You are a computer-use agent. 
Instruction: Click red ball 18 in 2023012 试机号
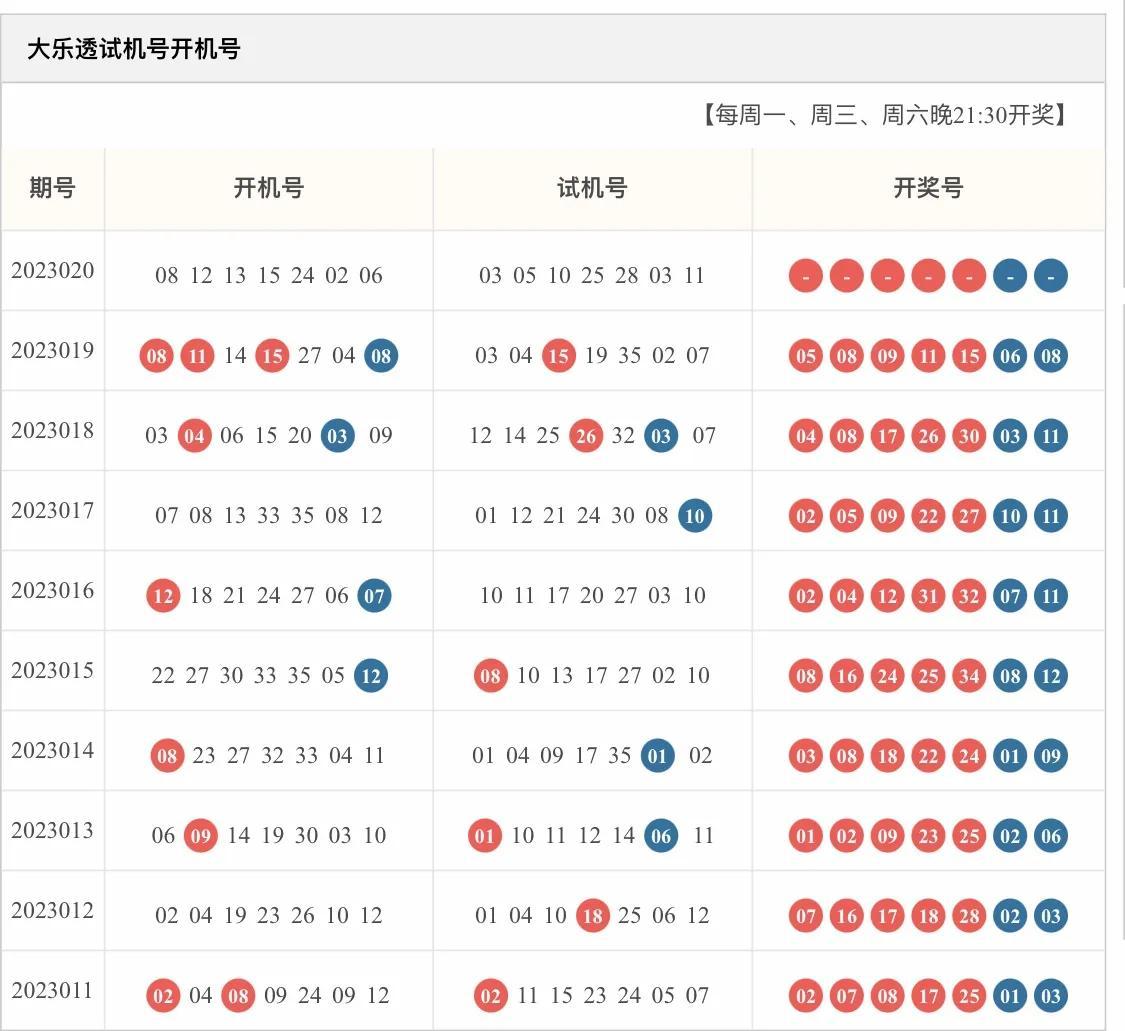tap(593, 915)
